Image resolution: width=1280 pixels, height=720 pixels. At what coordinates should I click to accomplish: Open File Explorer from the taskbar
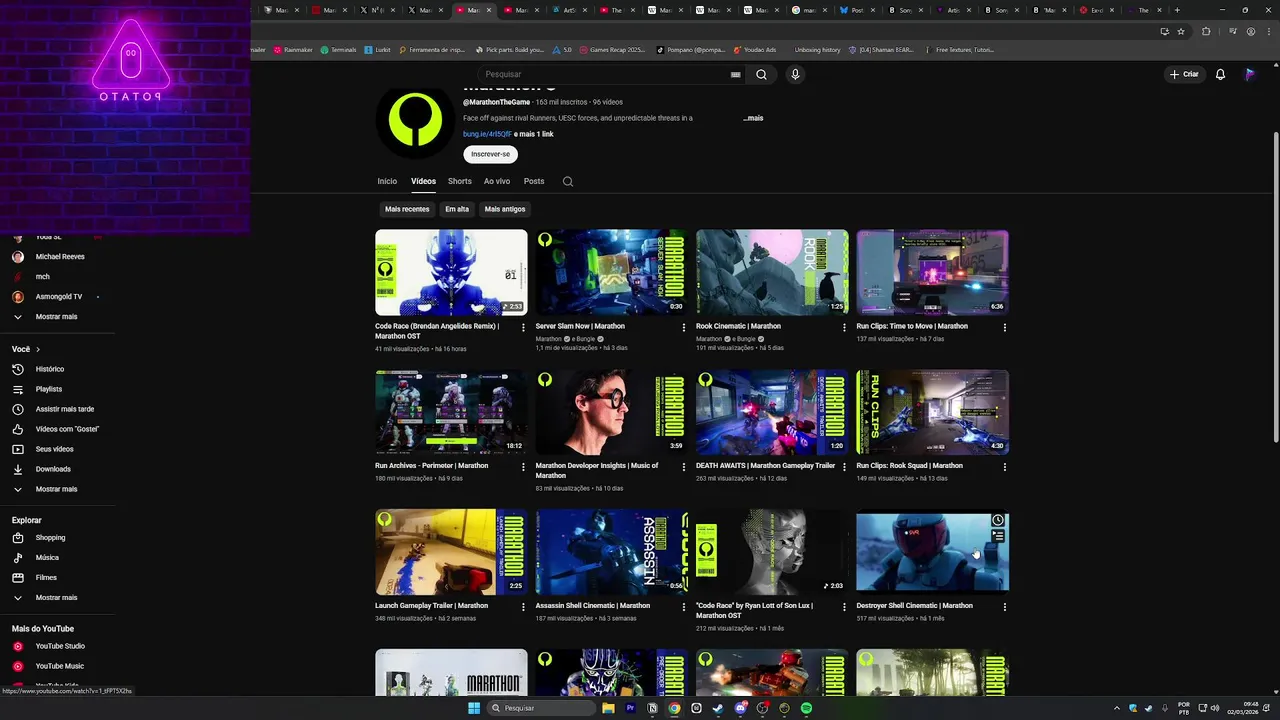point(608,708)
